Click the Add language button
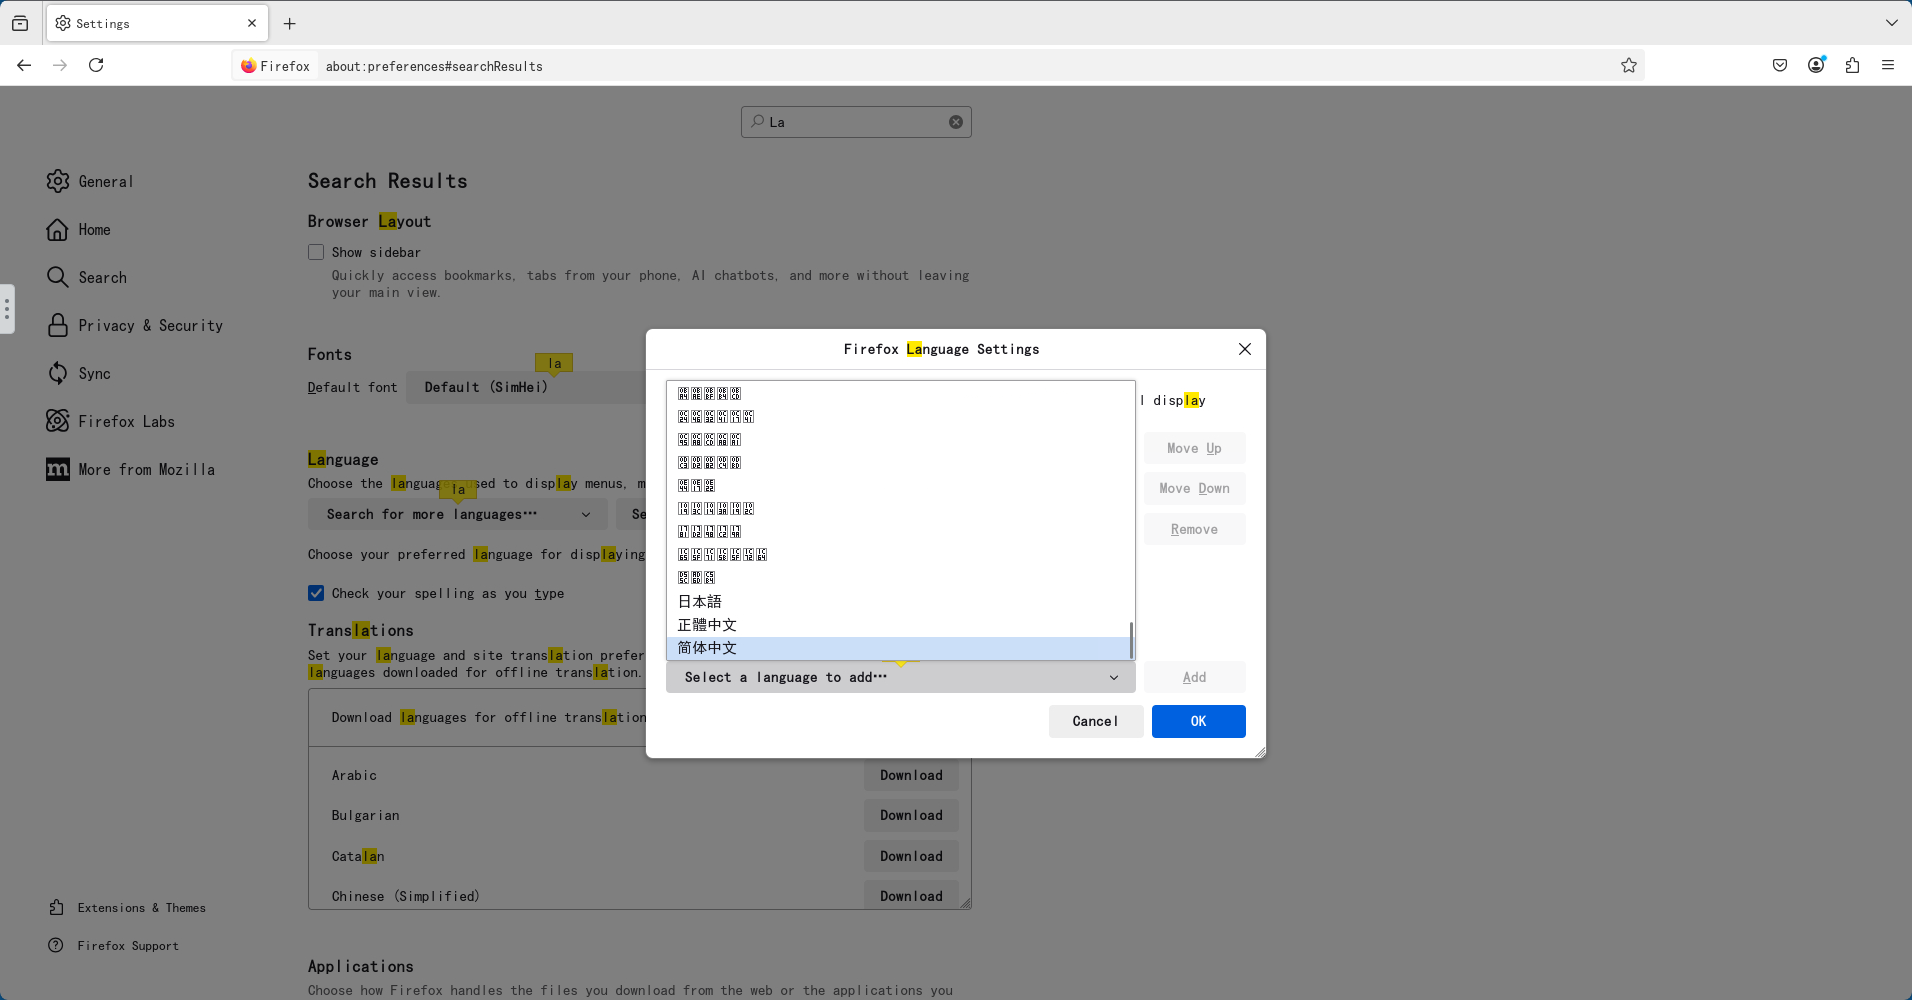Viewport: 1912px width, 1000px height. (1195, 677)
